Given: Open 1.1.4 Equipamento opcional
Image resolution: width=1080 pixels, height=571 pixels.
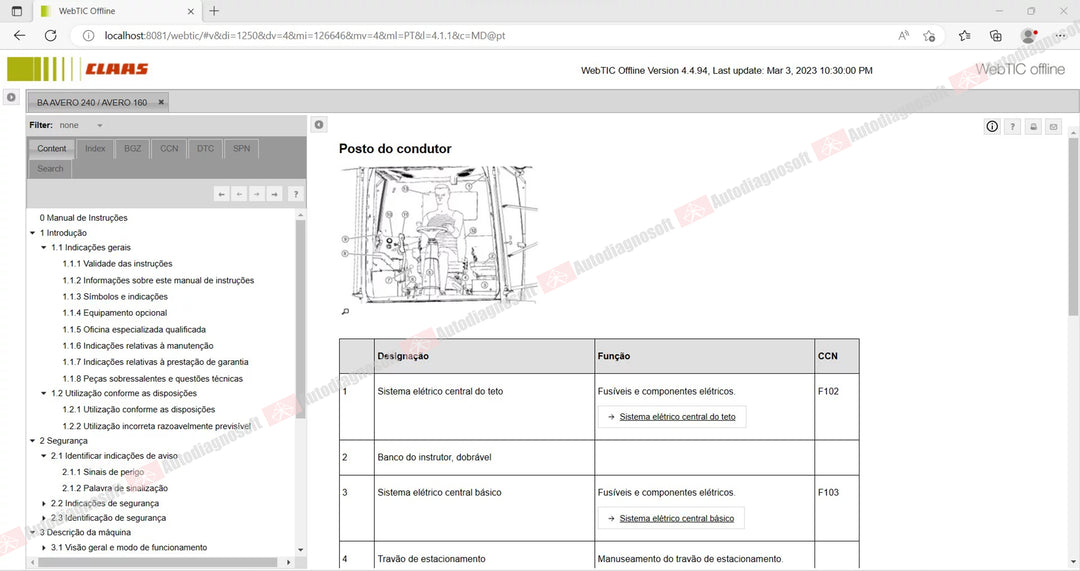Looking at the screenshot, I should (x=114, y=313).
